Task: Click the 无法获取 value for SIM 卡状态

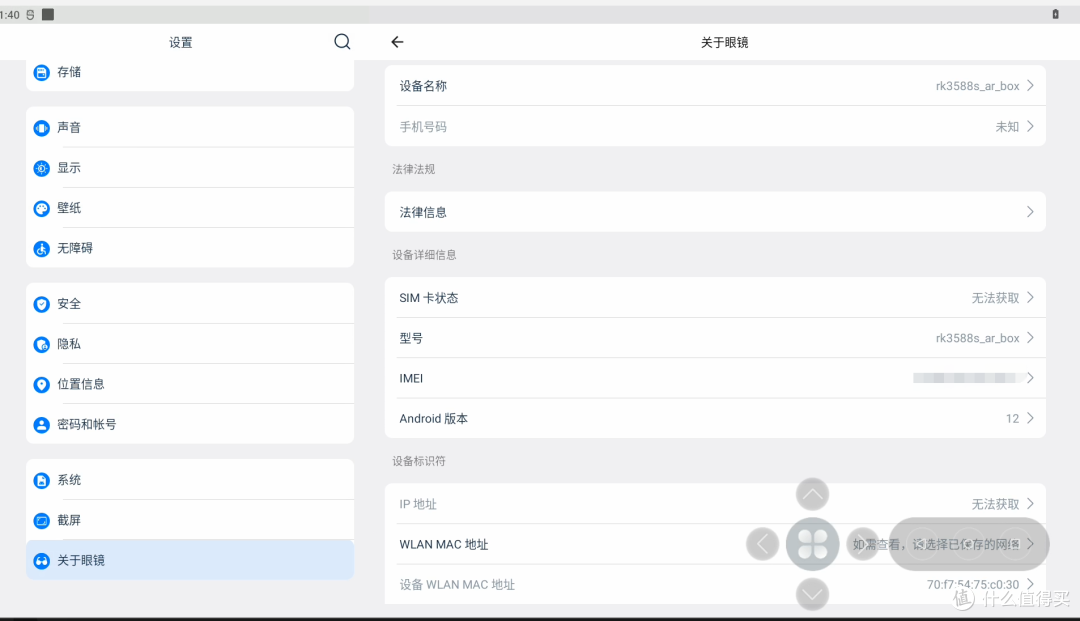Action: point(995,298)
